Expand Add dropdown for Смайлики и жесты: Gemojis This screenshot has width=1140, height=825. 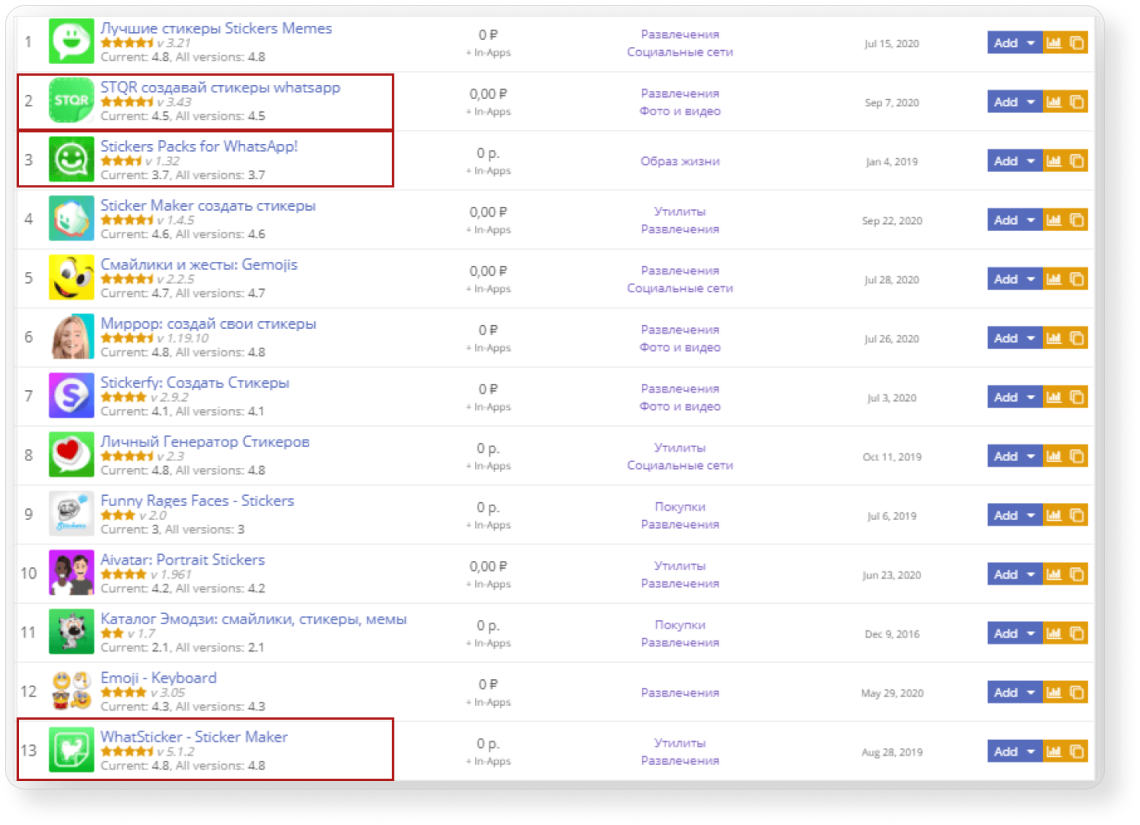(1031, 279)
